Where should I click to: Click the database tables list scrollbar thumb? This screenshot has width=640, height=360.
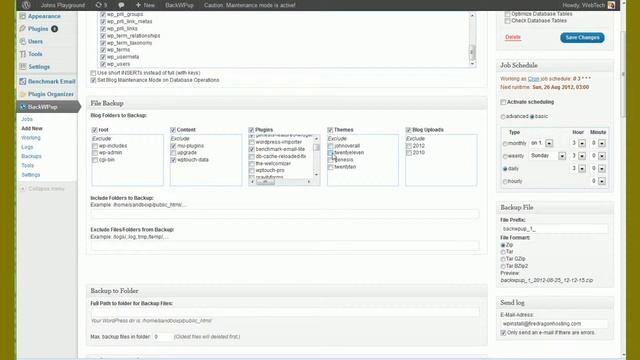point(472,52)
